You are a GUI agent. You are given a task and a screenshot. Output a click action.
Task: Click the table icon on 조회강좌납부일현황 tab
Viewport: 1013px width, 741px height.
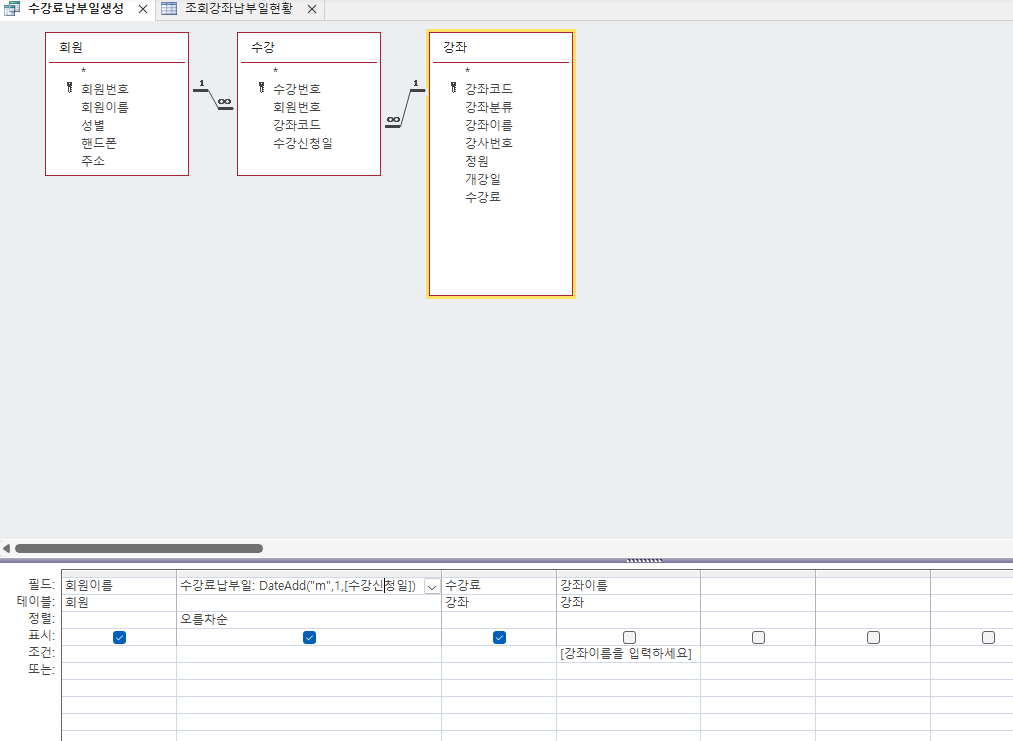pos(169,9)
